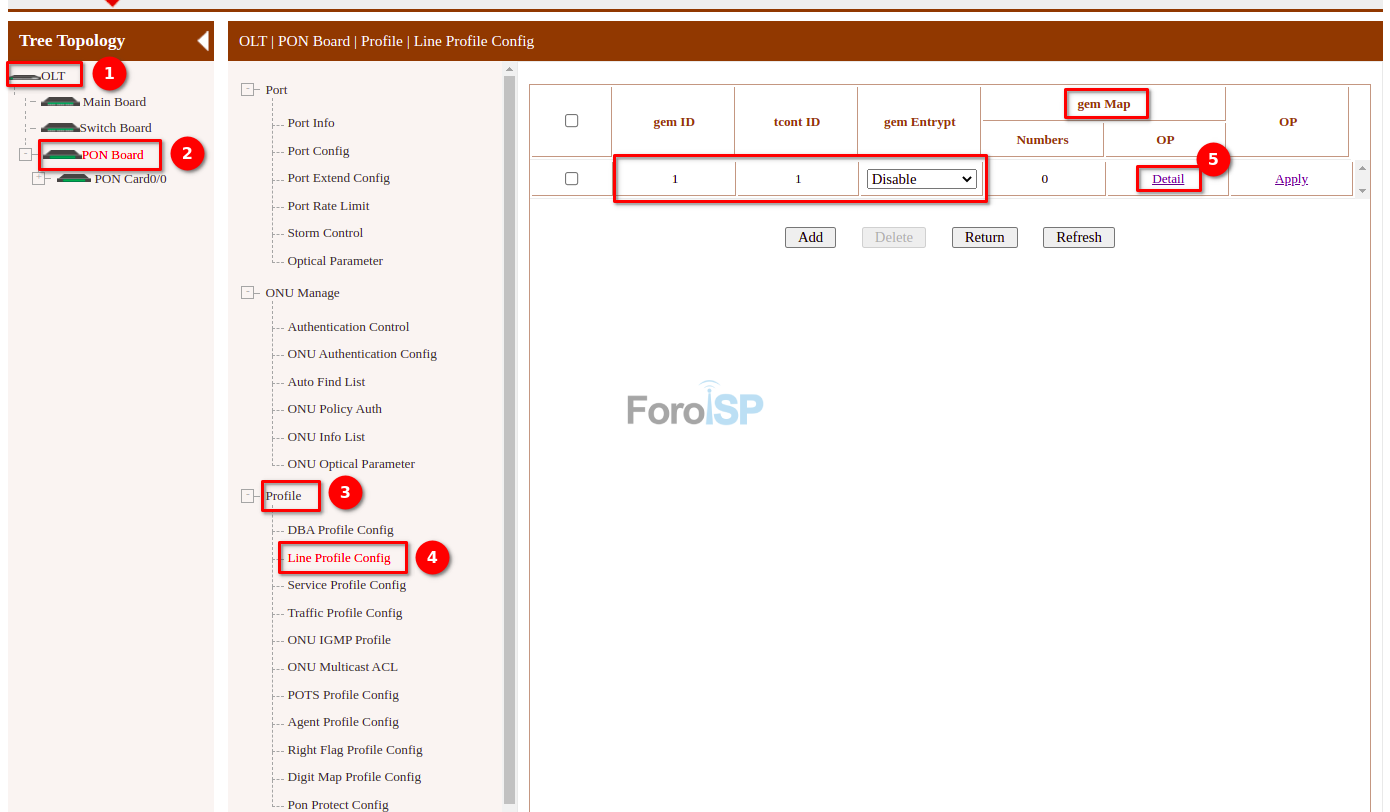Click the Add button

(810, 238)
